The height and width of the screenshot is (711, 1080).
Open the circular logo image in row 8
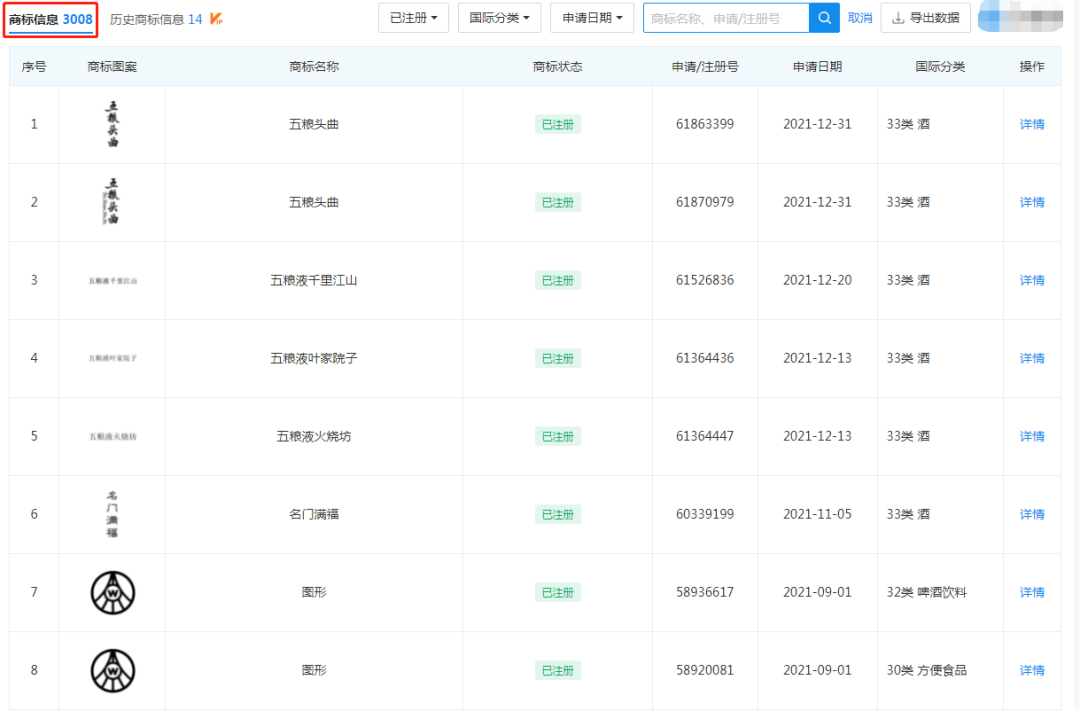click(x=113, y=670)
